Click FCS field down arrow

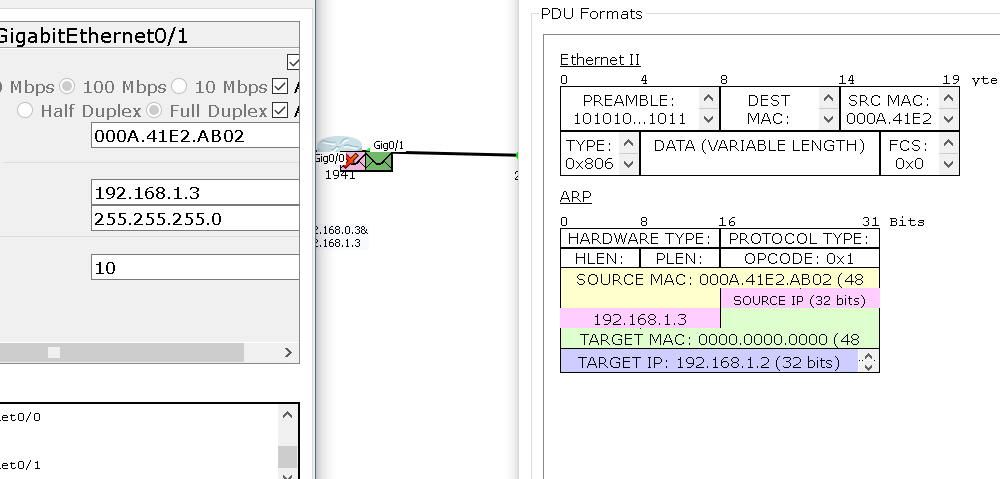[948, 164]
